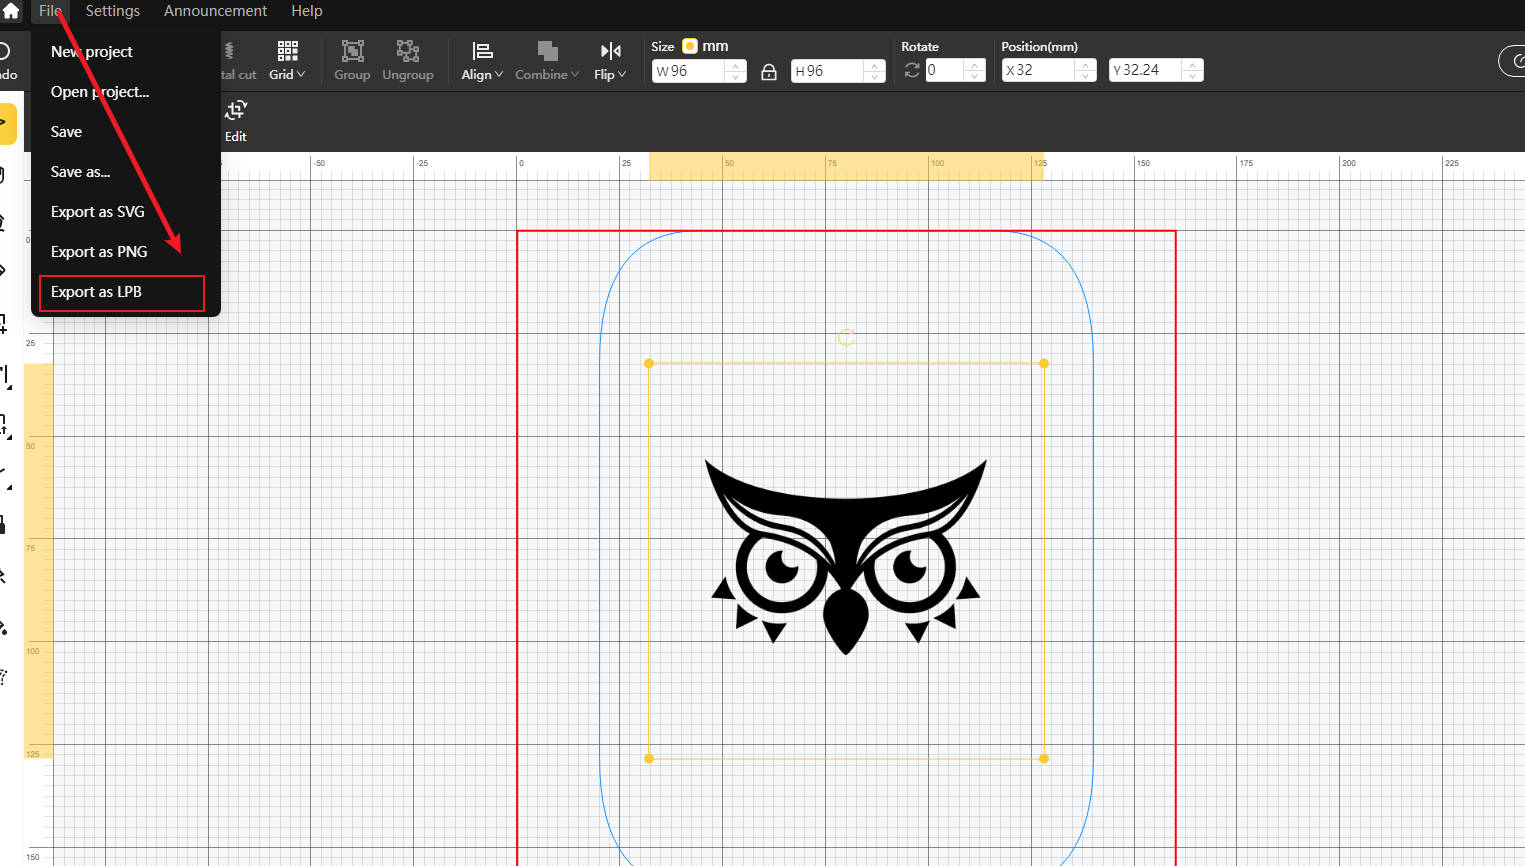Click the rotate circular arrows icon
The image size is (1525, 866).
912,70
